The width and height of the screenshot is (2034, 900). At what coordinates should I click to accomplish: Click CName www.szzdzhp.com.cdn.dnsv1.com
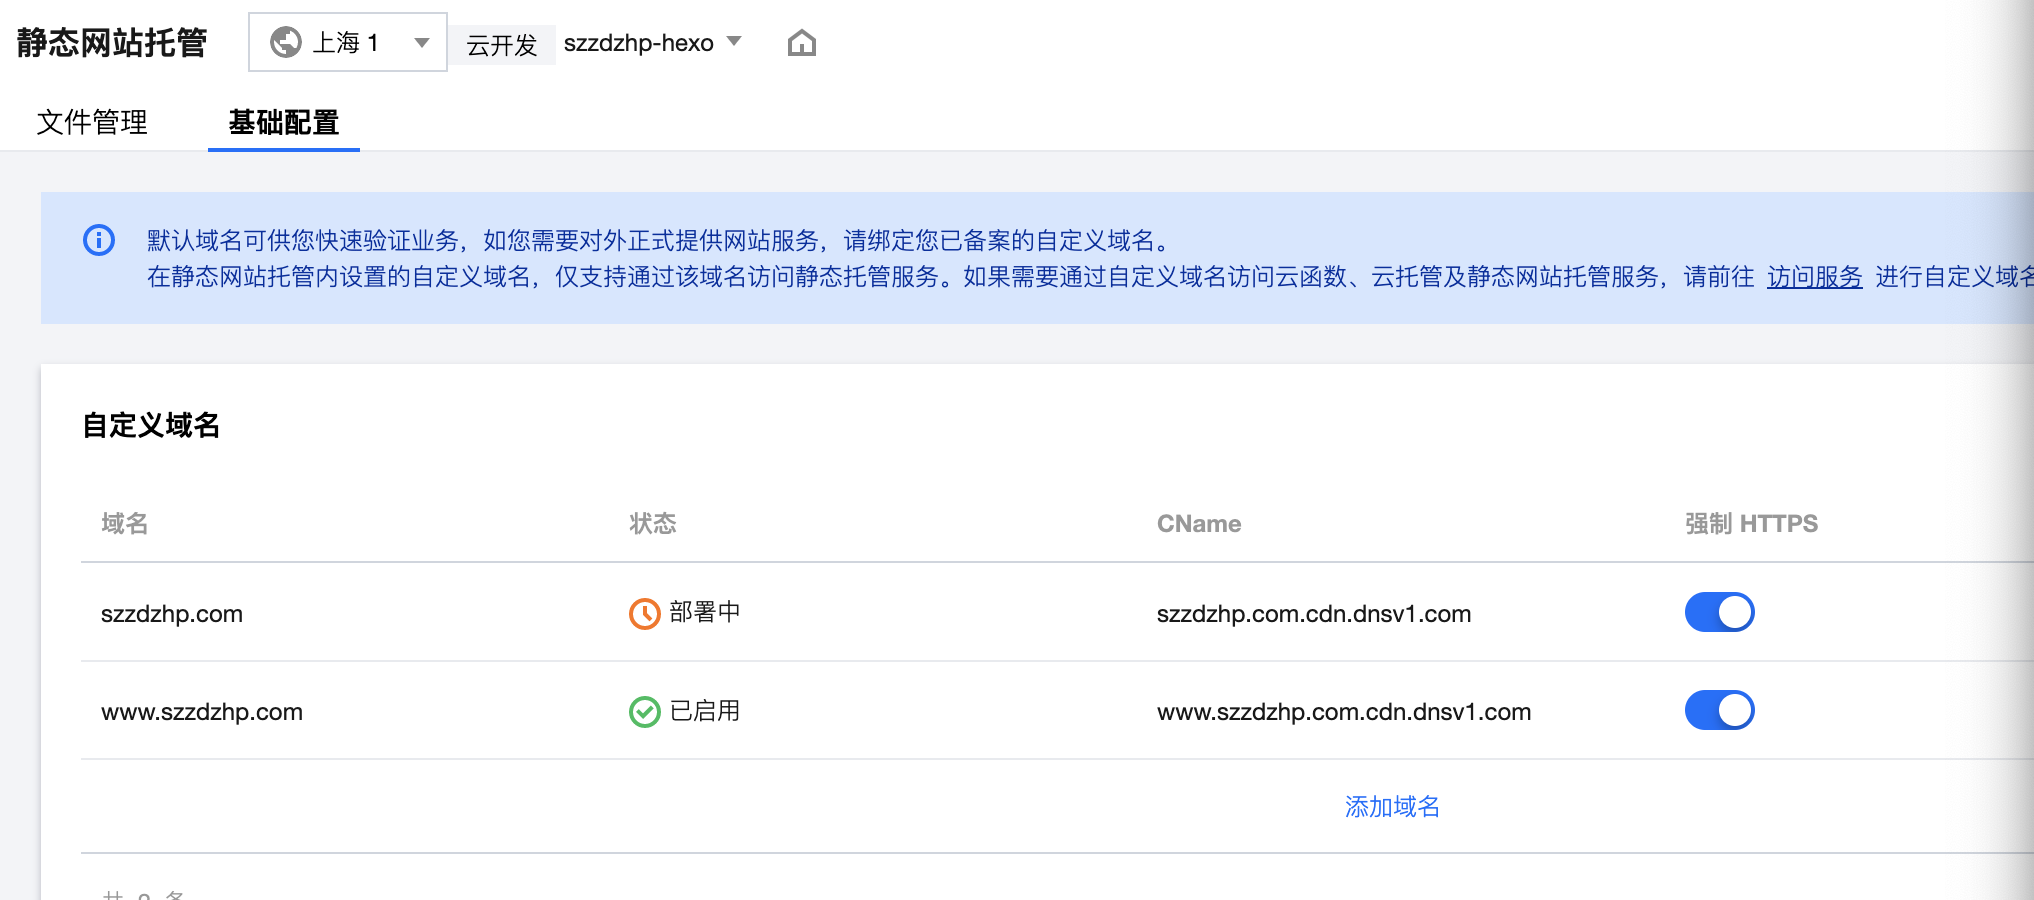click(1344, 711)
